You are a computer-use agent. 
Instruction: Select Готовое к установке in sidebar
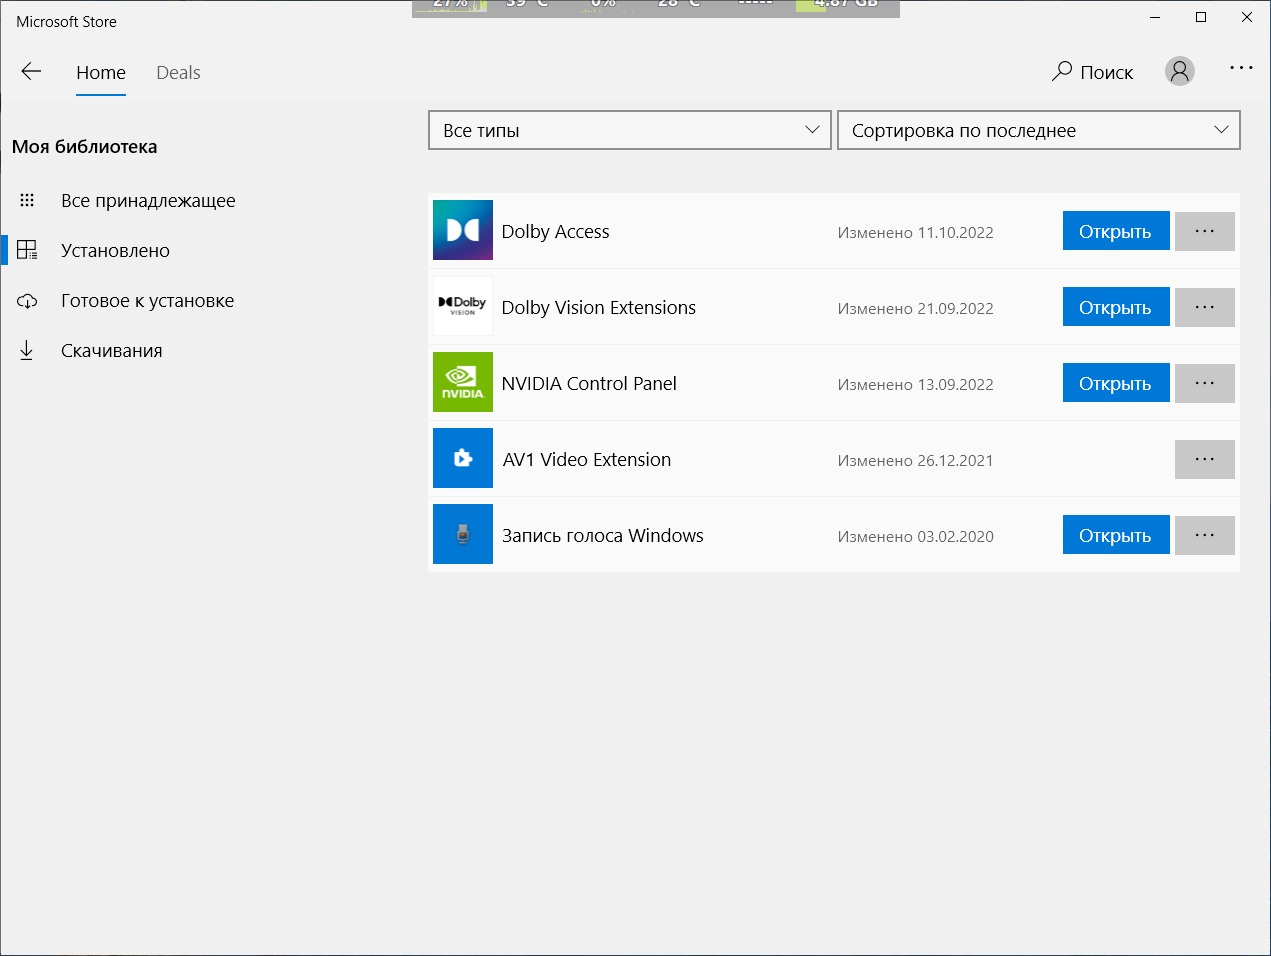(147, 300)
